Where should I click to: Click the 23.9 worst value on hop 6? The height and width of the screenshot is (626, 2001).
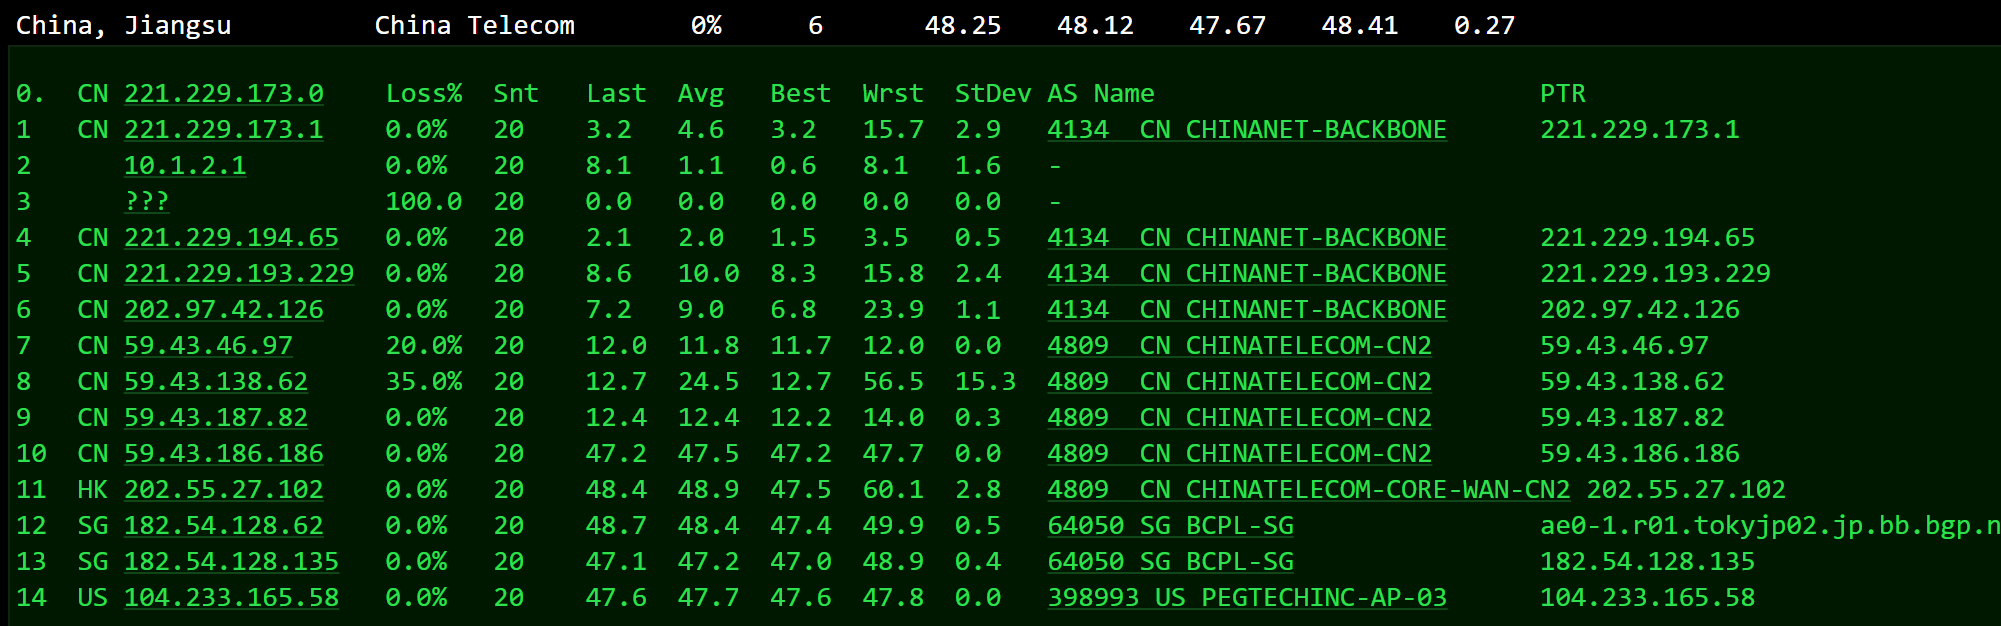893,310
